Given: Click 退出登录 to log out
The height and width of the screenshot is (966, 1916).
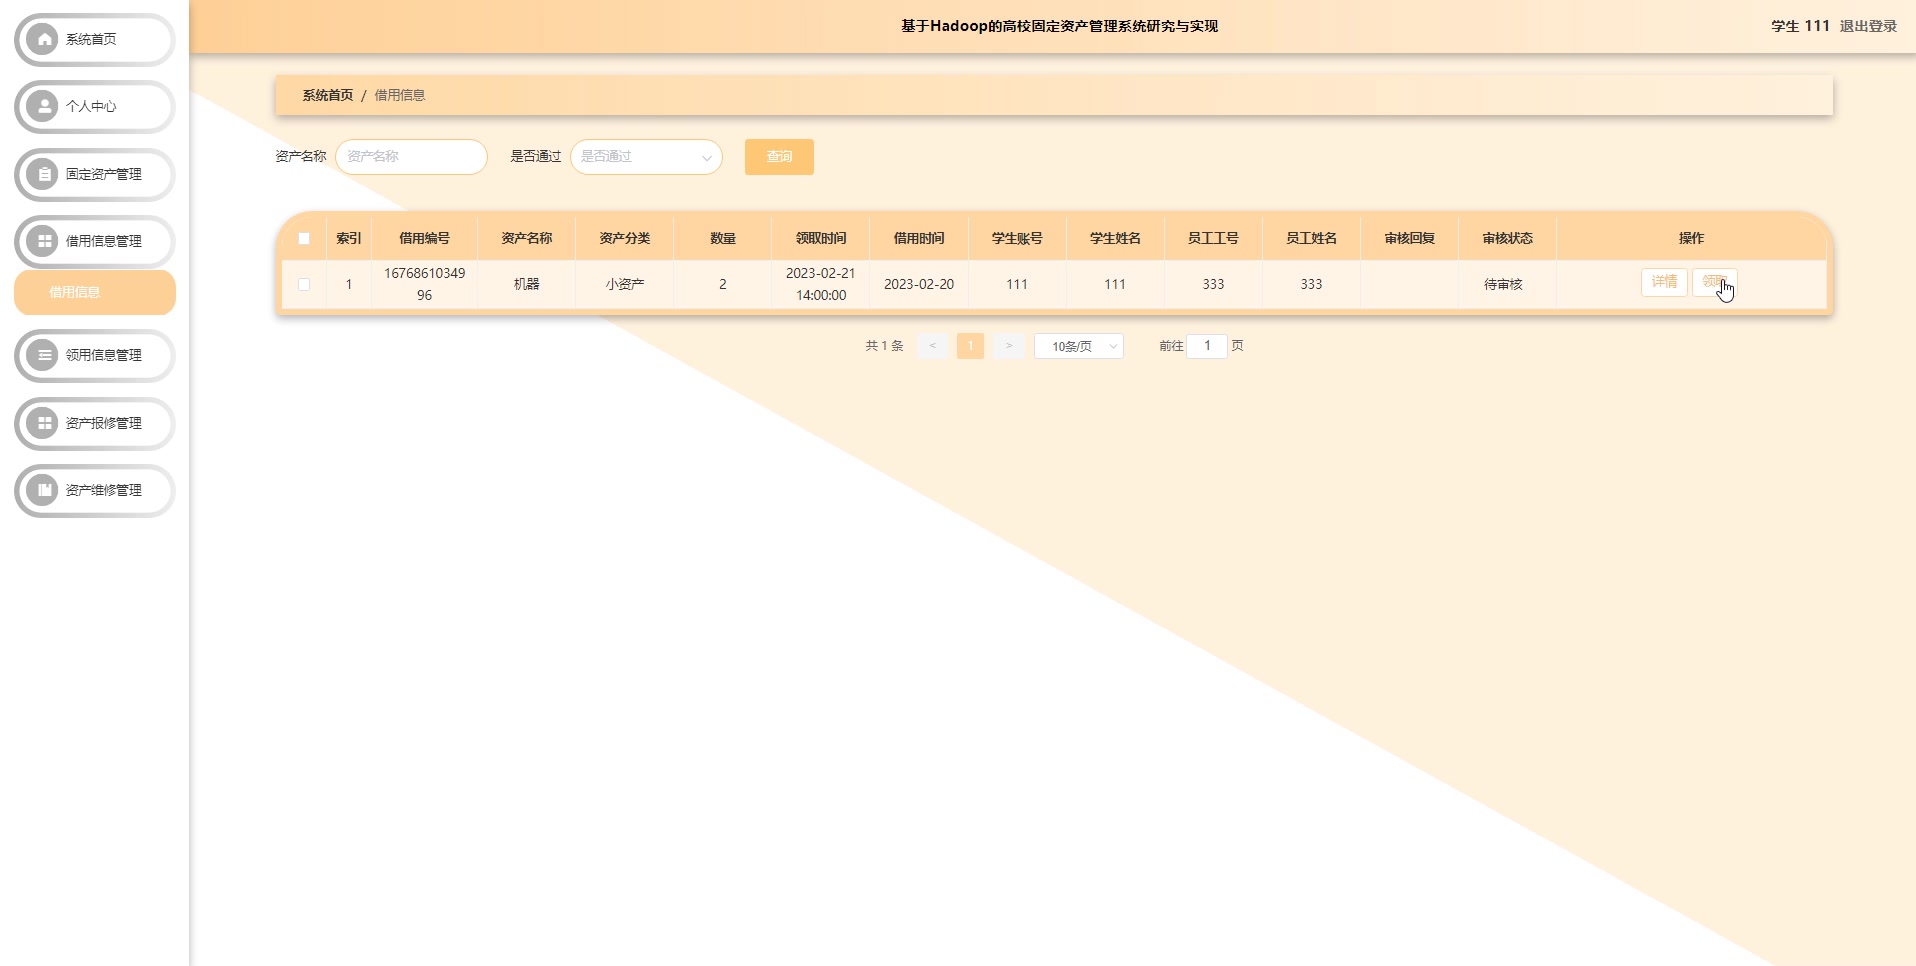Looking at the screenshot, I should click(1866, 26).
